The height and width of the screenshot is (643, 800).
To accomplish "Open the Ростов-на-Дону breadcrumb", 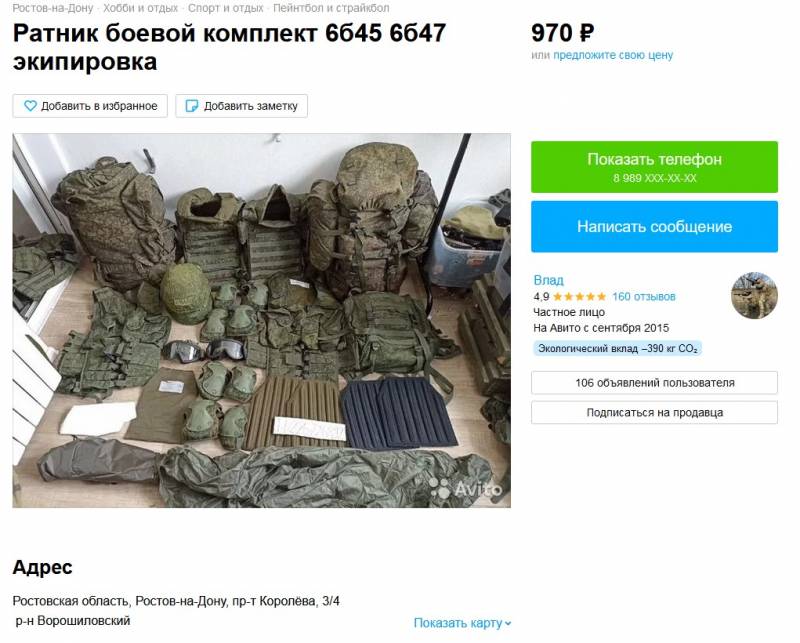I will click(53, 8).
